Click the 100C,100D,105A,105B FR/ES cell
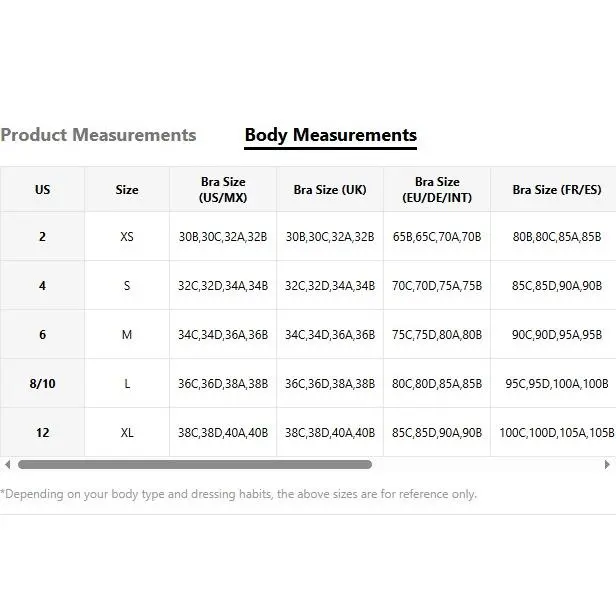The width and height of the screenshot is (616, 616). 556,433
